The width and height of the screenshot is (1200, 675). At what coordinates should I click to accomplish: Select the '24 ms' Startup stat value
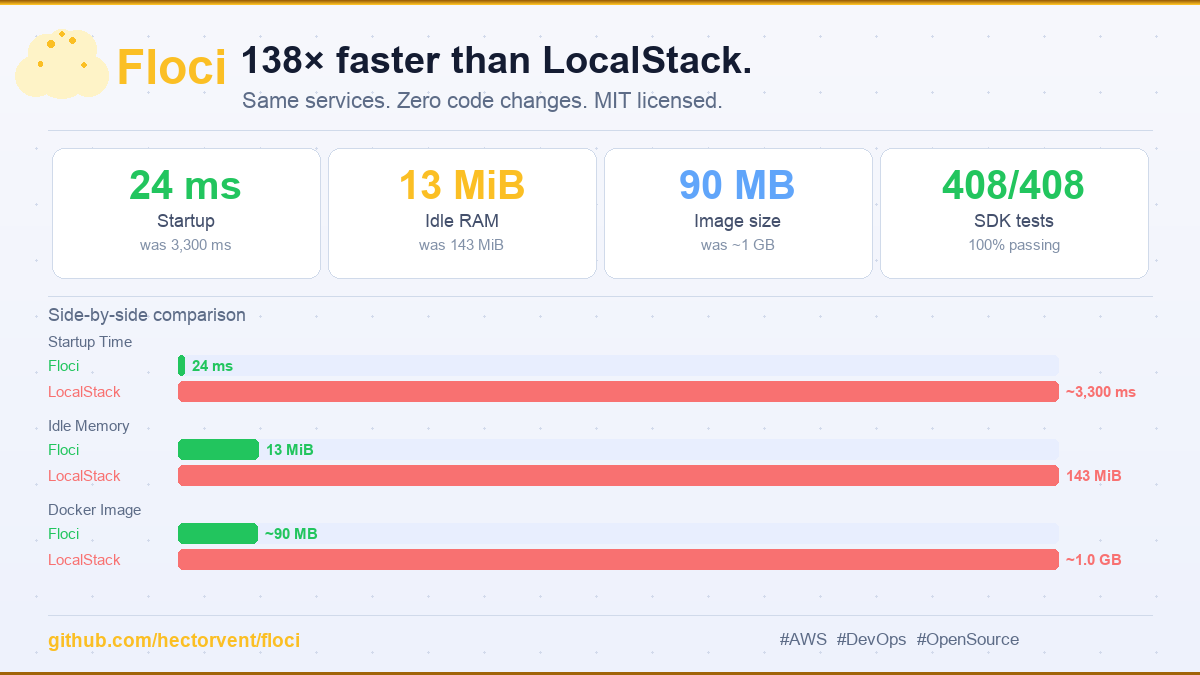pos(186,185)
